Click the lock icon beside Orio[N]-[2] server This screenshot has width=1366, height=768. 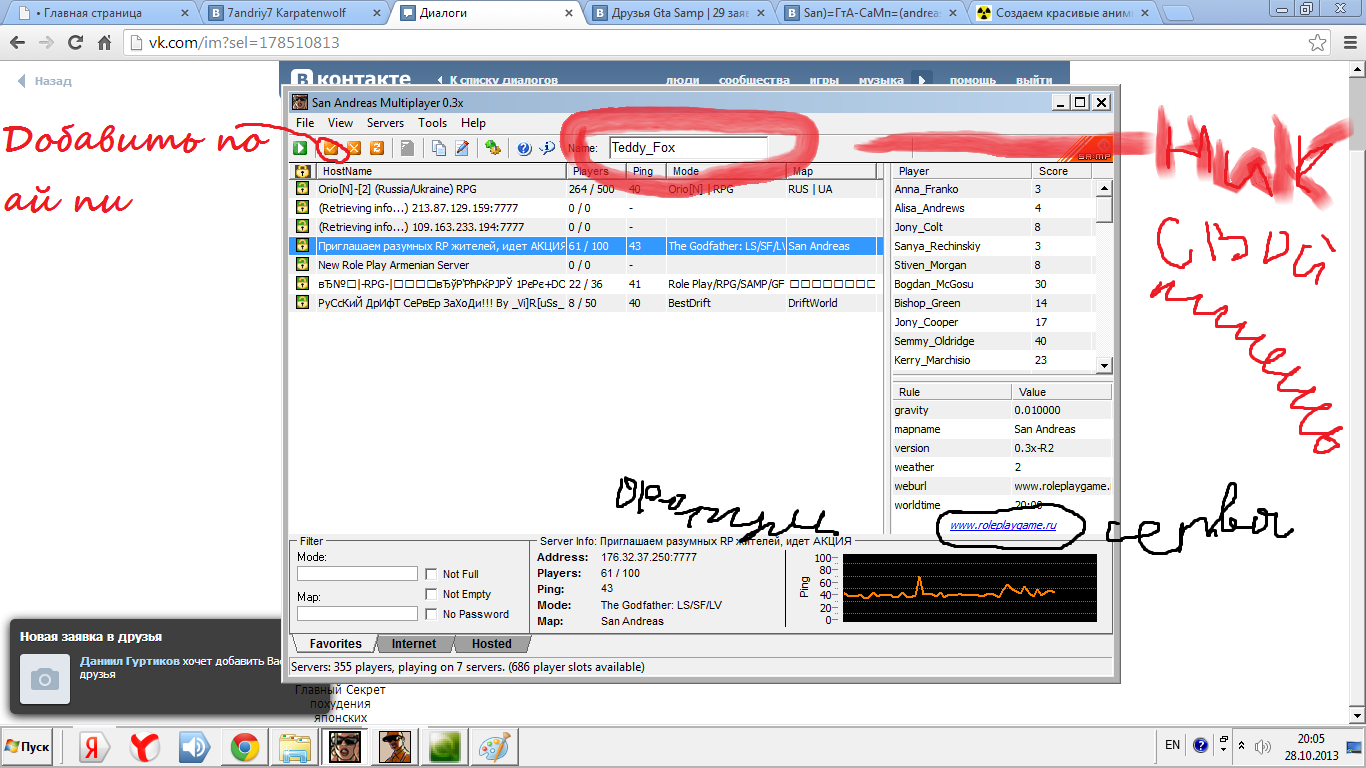301,188
